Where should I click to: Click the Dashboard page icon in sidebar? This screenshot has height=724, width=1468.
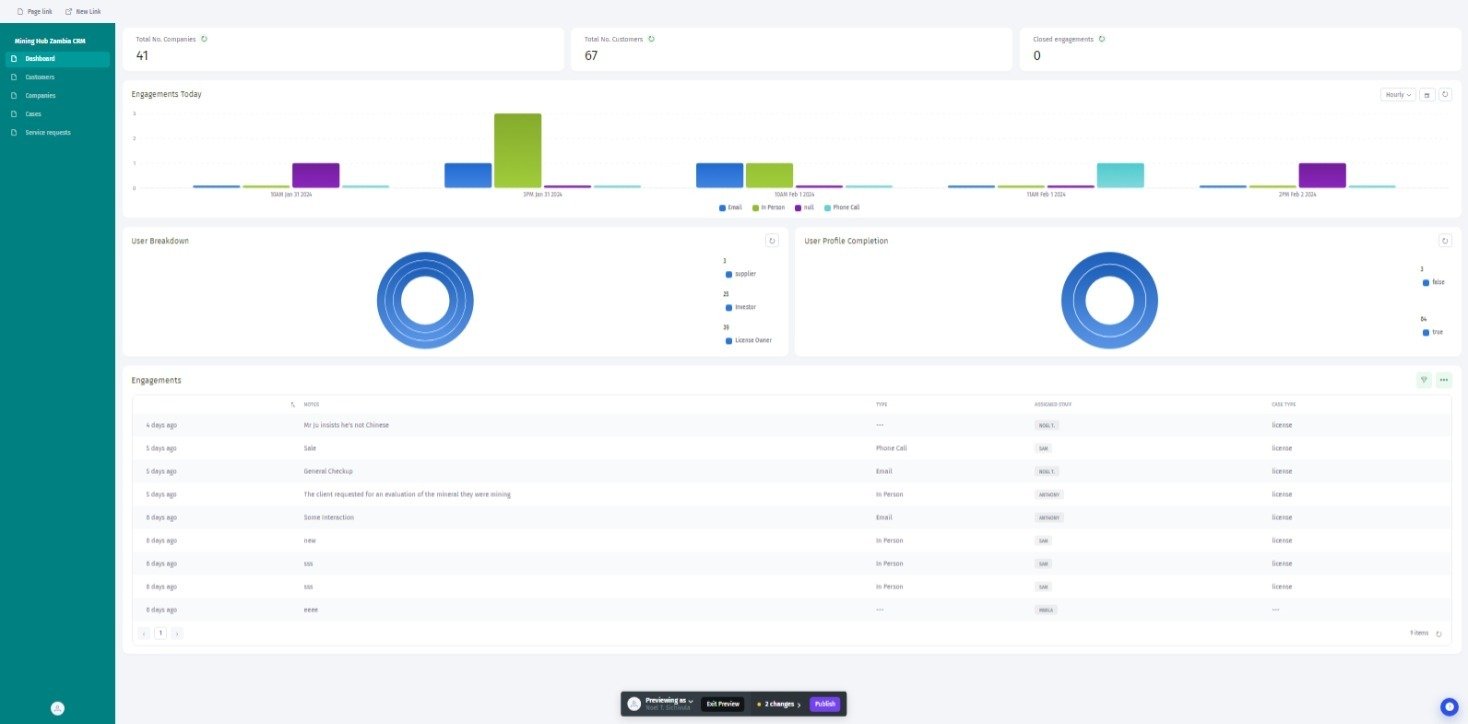tap(14, 59)
